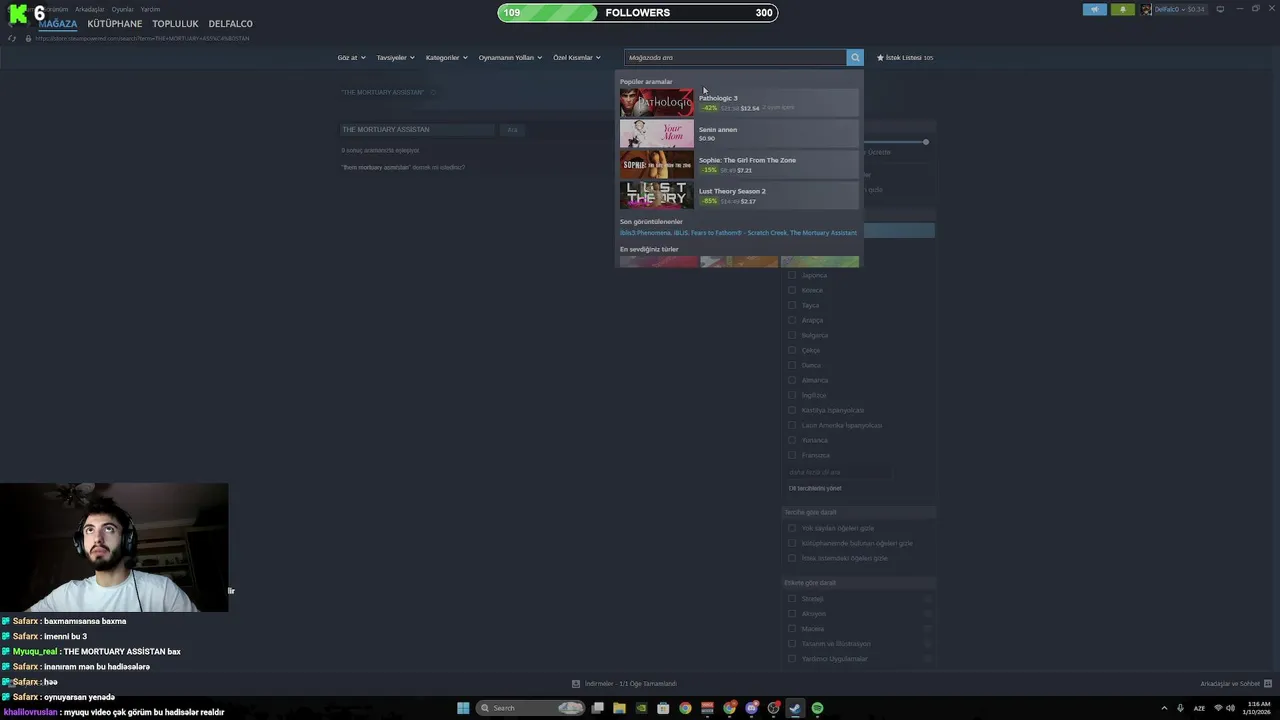Click the Steam VR/big picture monitor icon
The width and height of the screenshot is (1280, 720).
(1220, 9)
